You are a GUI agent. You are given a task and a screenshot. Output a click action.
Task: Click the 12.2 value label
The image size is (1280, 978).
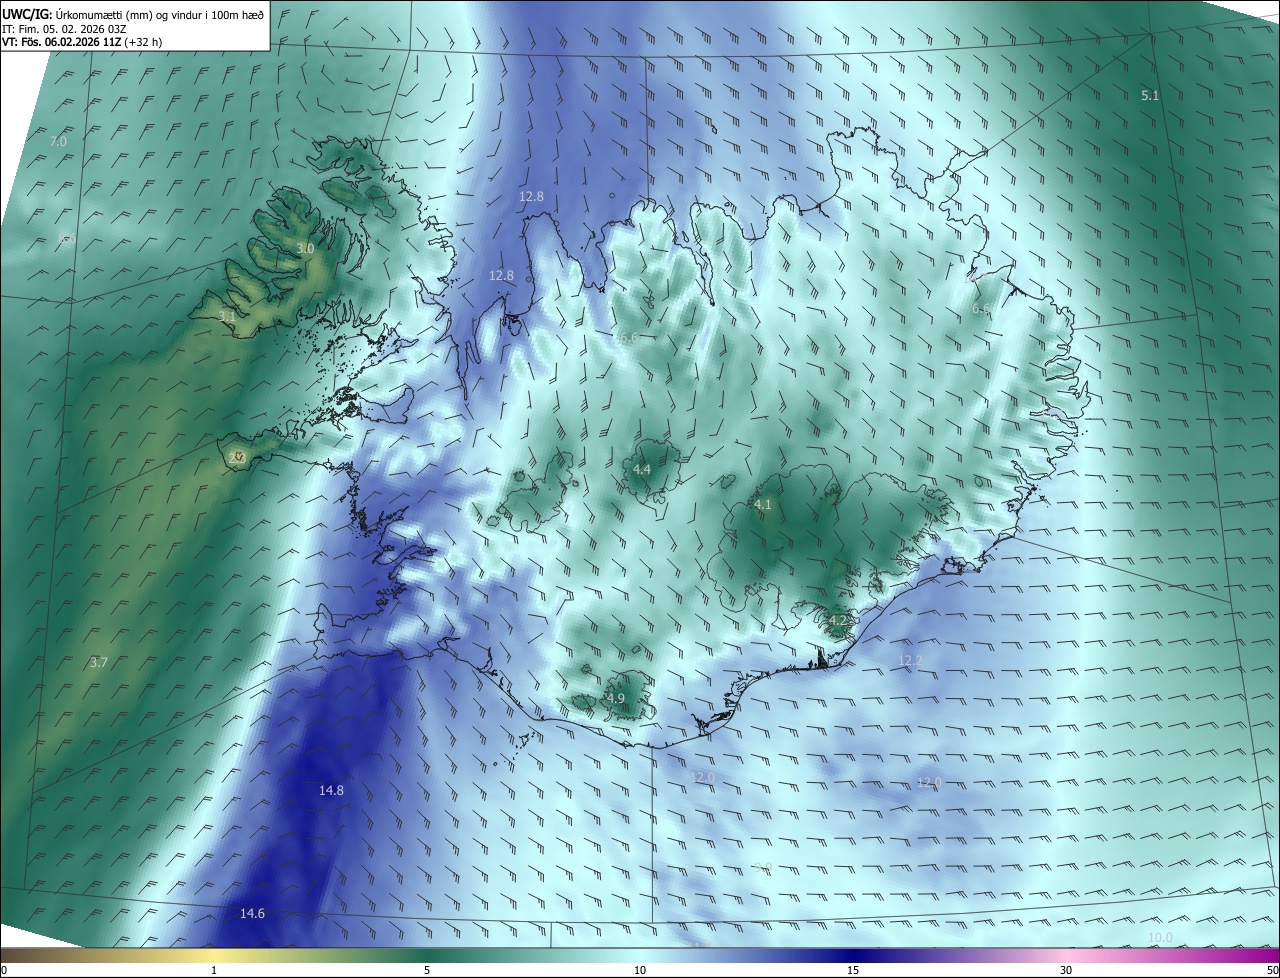909,660
